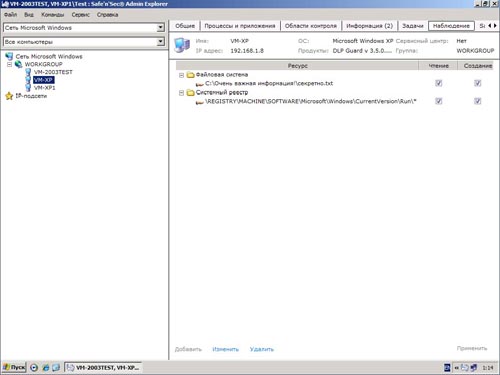Open Internet Explorer from quick launch
Viewport: 500px width, 375px height.
[46, 367]
